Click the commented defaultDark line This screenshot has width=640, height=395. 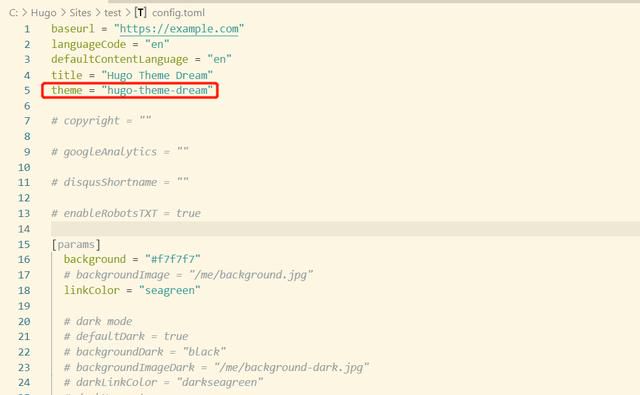coord(126,337)
